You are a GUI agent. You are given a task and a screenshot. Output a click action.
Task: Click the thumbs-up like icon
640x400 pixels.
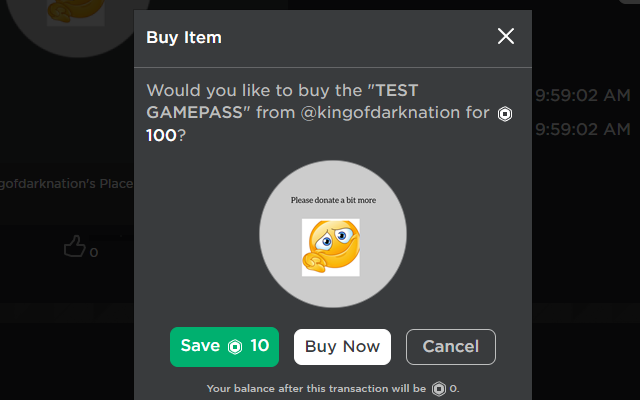pyautogui.click(x=74, y=246)
